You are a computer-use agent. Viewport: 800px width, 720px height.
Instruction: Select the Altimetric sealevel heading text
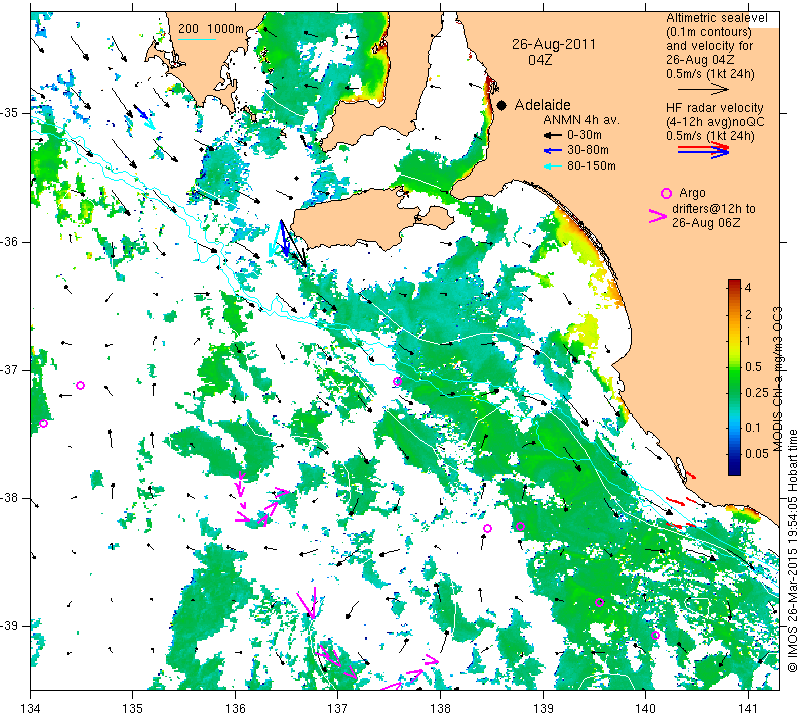pyautogui.click(x=717, y=18)
